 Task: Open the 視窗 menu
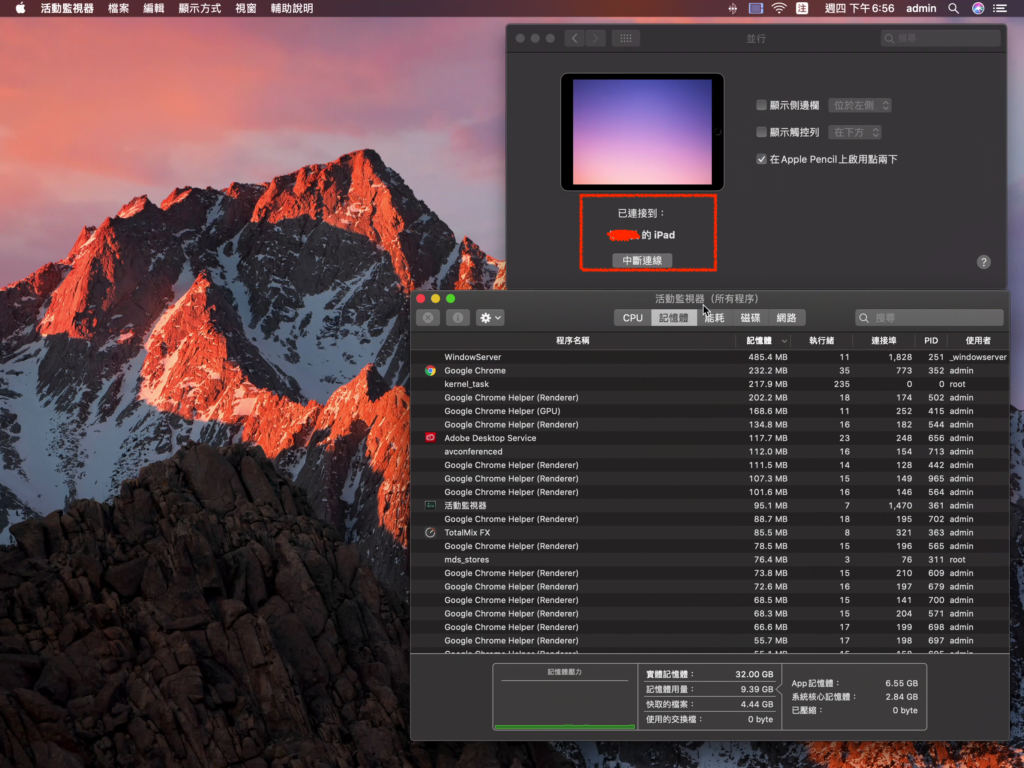pos(246,8)
